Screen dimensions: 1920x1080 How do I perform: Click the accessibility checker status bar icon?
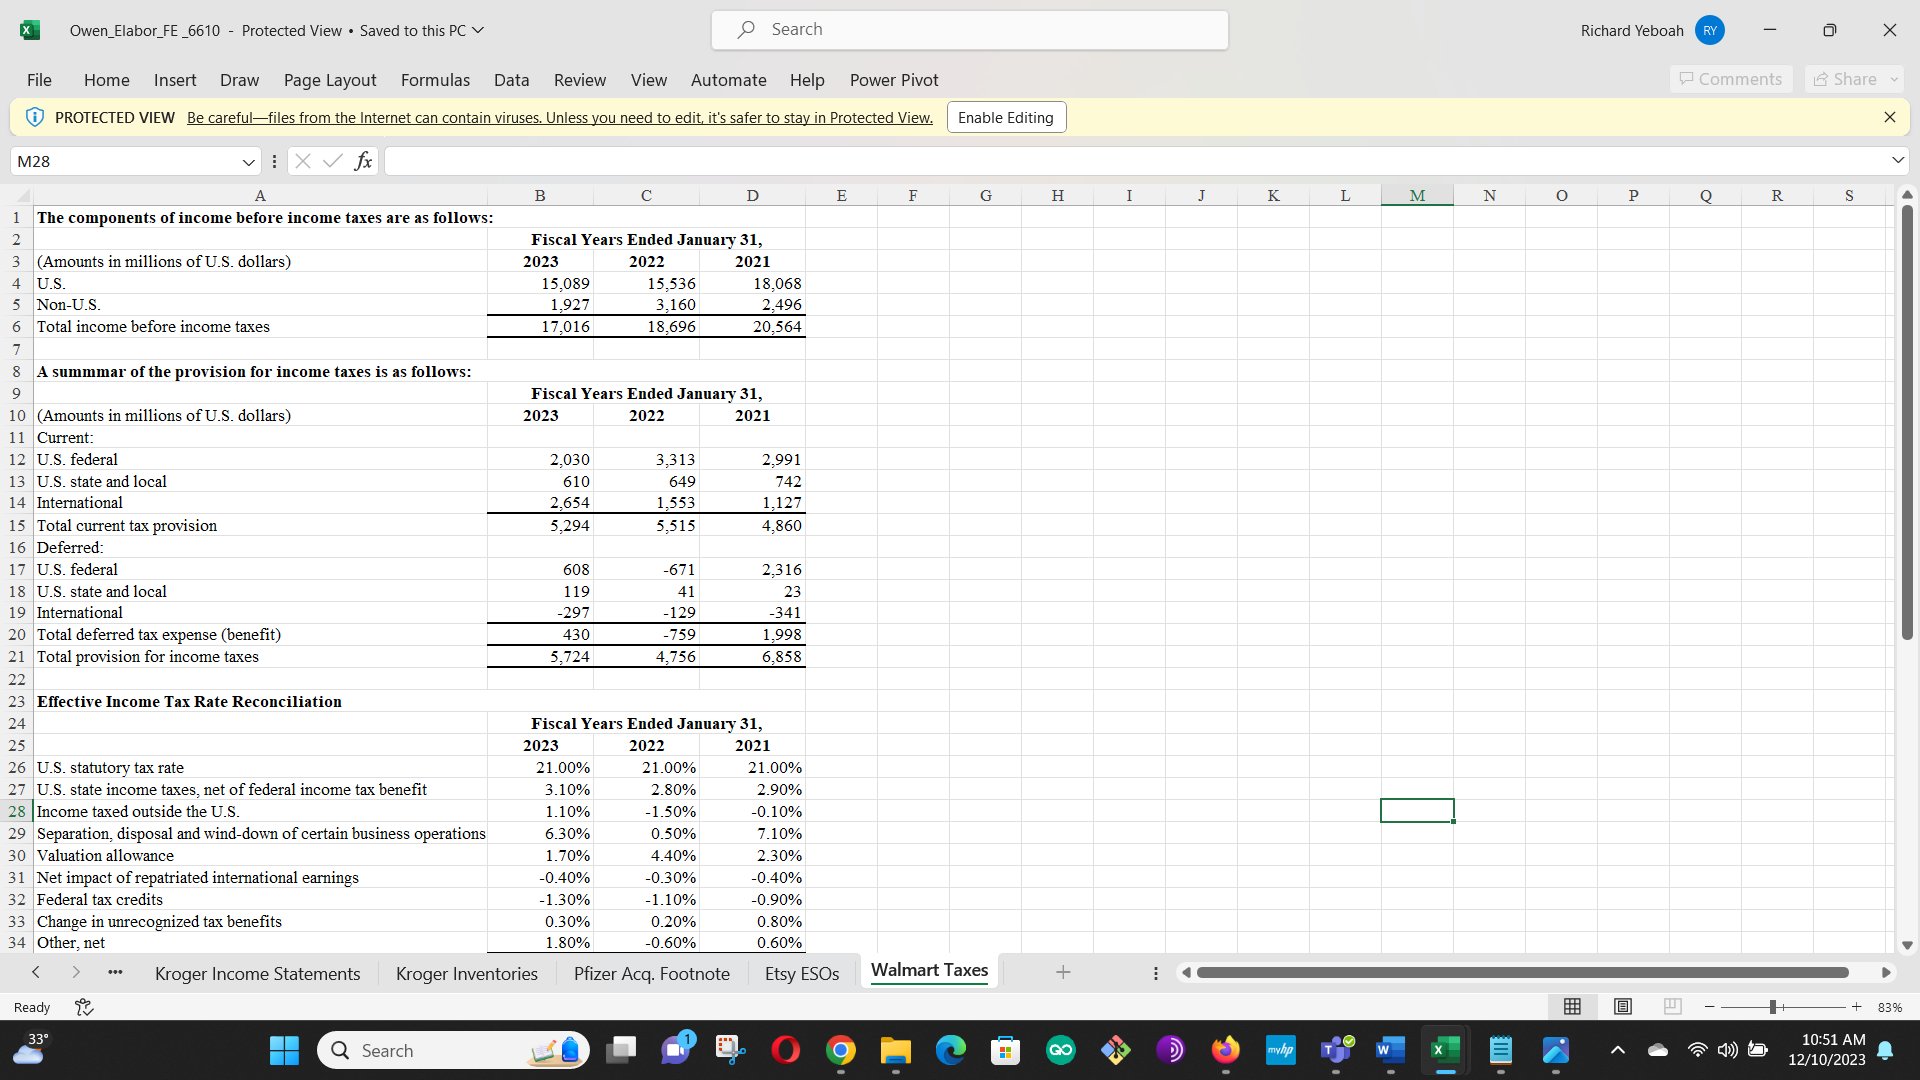tap(84, 1007)
